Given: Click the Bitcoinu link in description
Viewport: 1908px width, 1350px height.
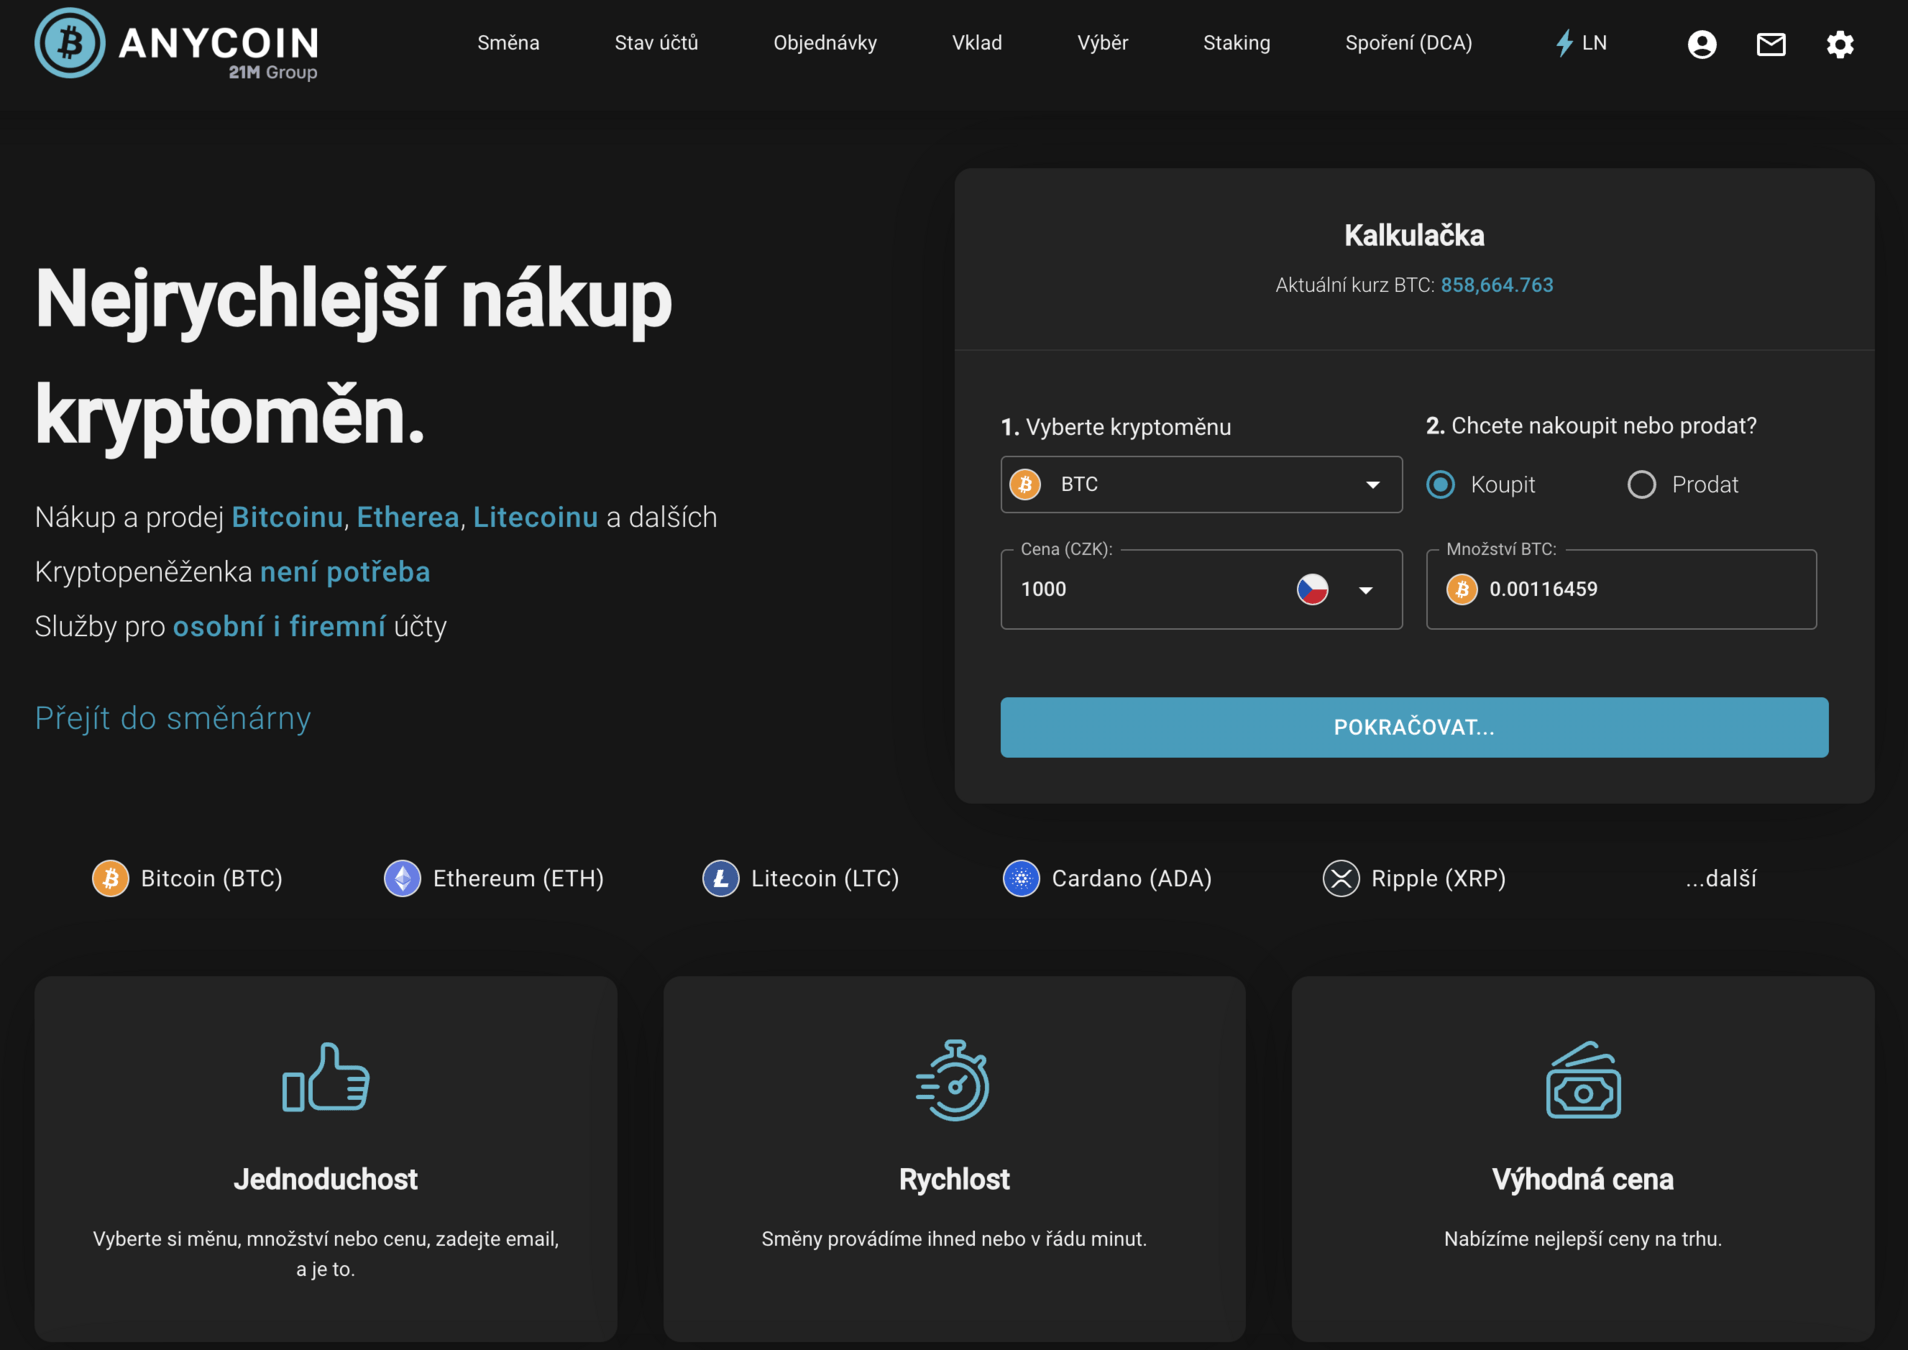Looking at the screenshot, I should [287, 517].
